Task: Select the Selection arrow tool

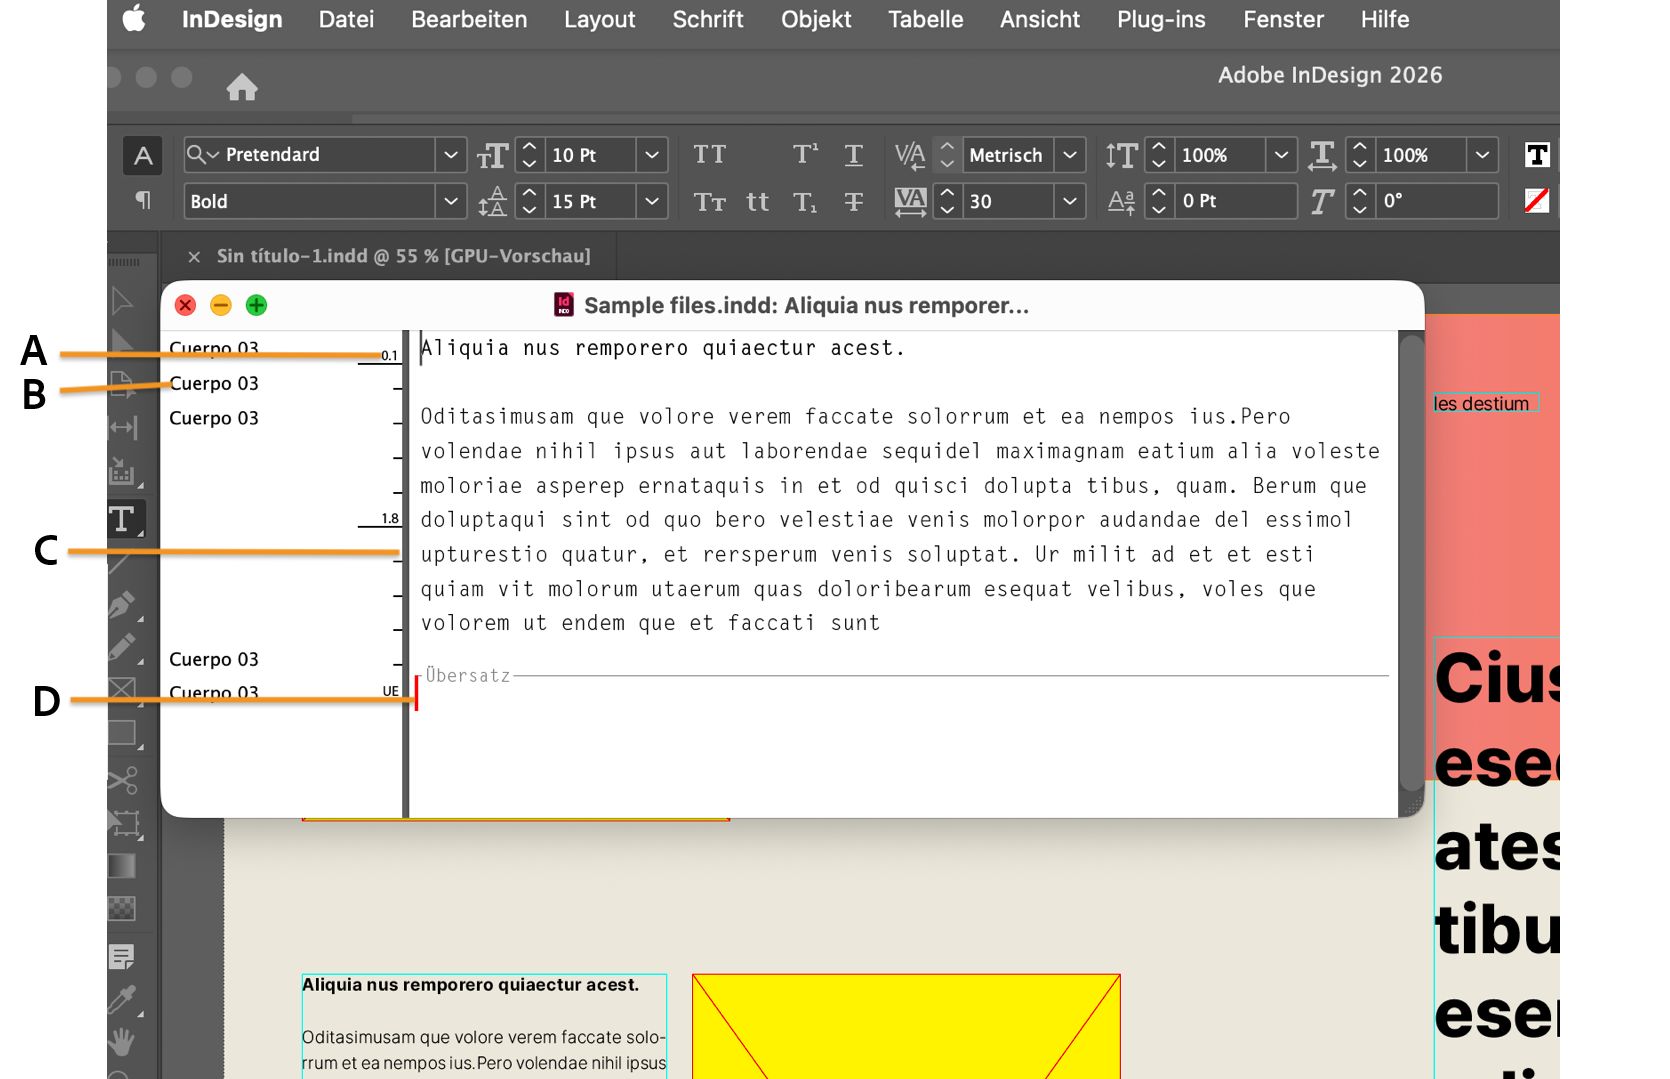Action: (122, 301)
